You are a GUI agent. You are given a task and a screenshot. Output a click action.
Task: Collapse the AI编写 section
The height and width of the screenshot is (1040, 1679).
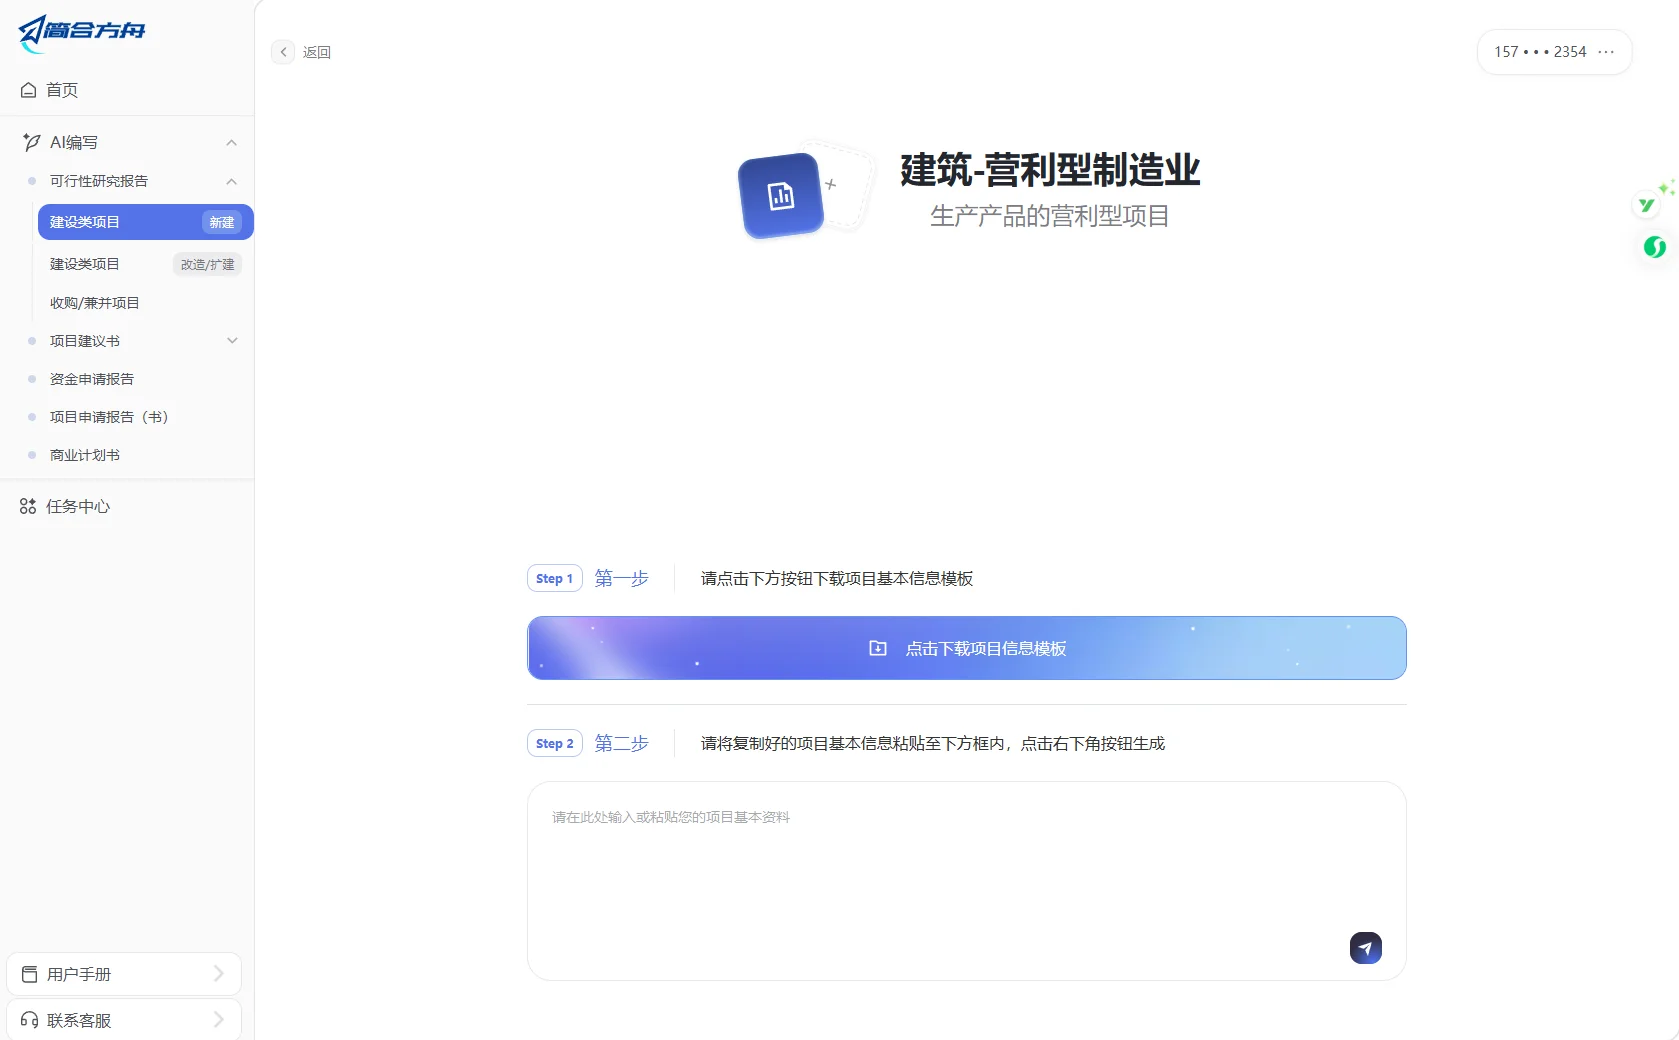click(231, 142)
